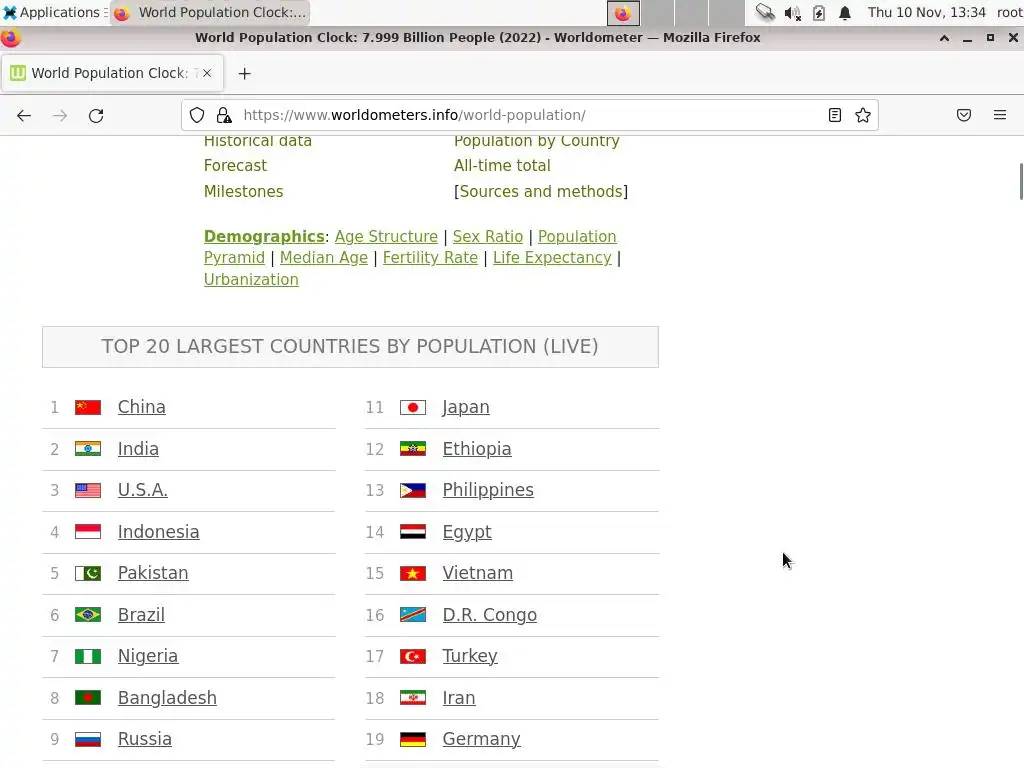Follow the Urbanization link

click(x=251, y=280)
